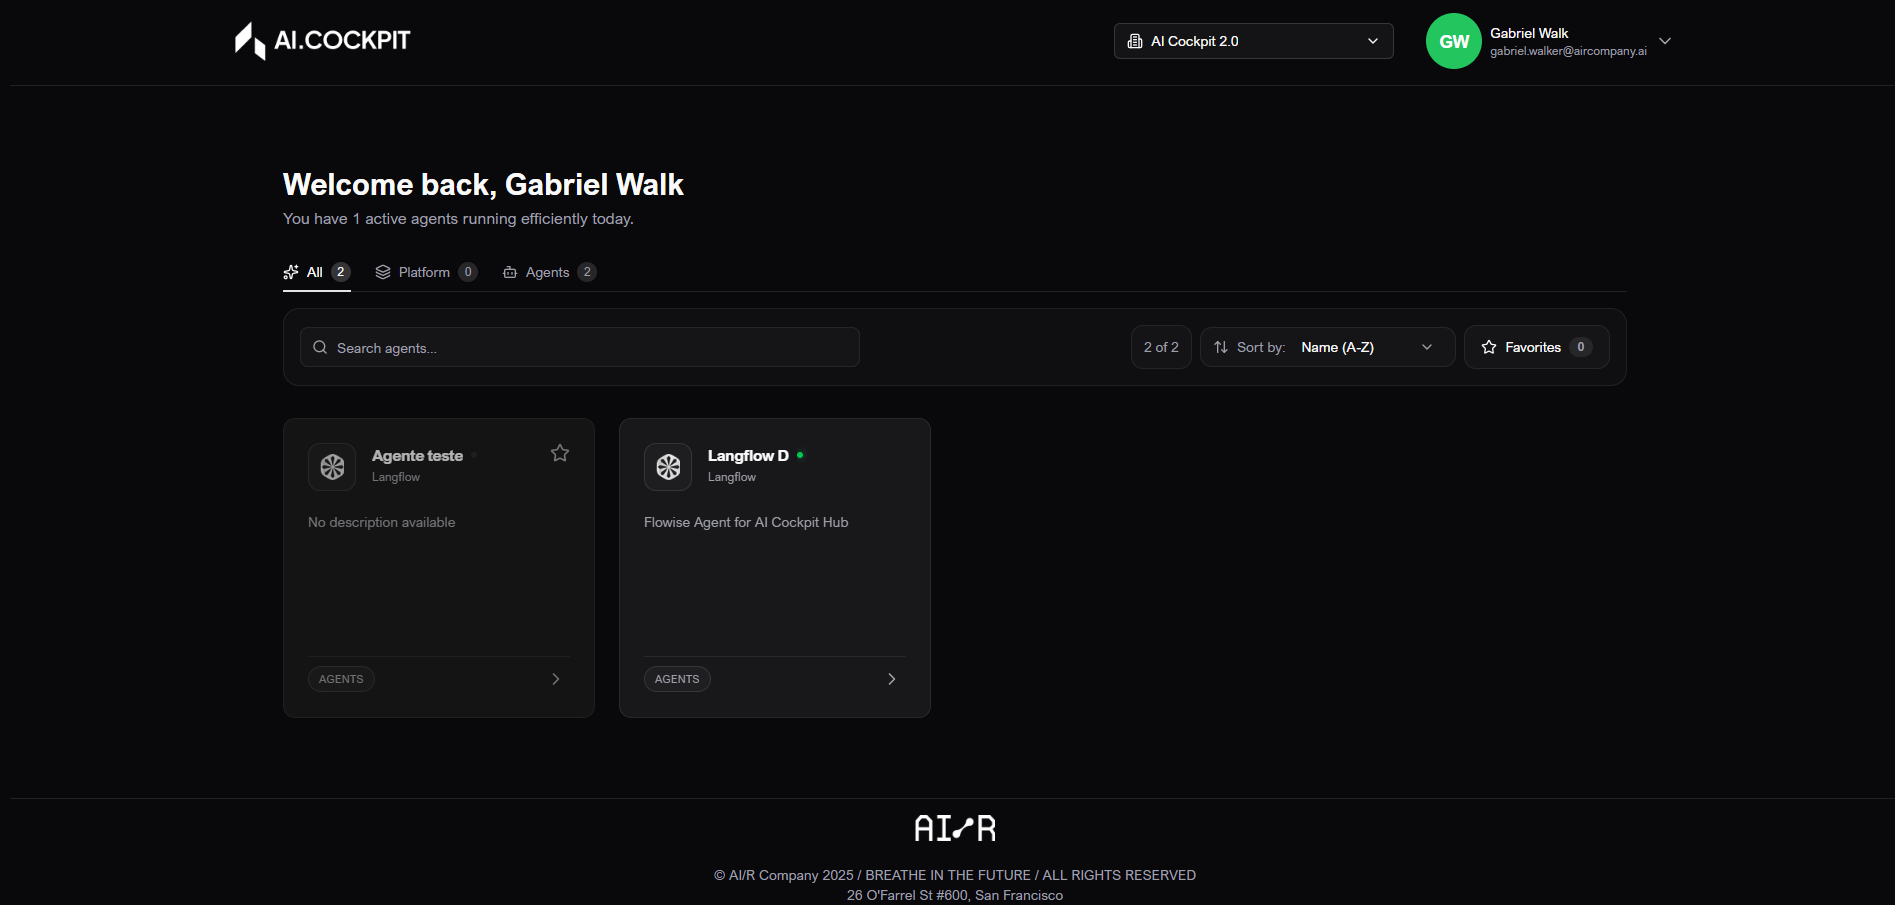Switch to the Agents tab

point(548,272)
